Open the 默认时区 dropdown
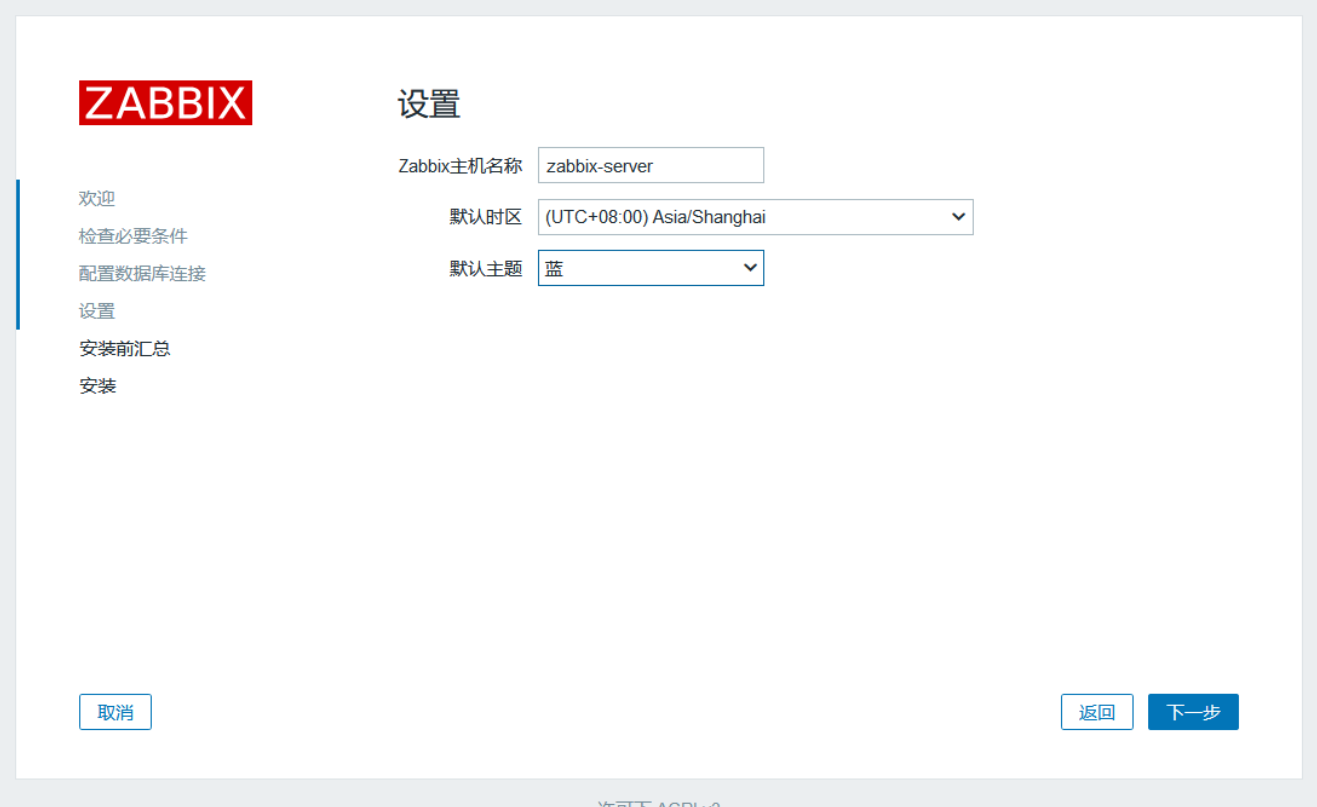 point(755,217)
